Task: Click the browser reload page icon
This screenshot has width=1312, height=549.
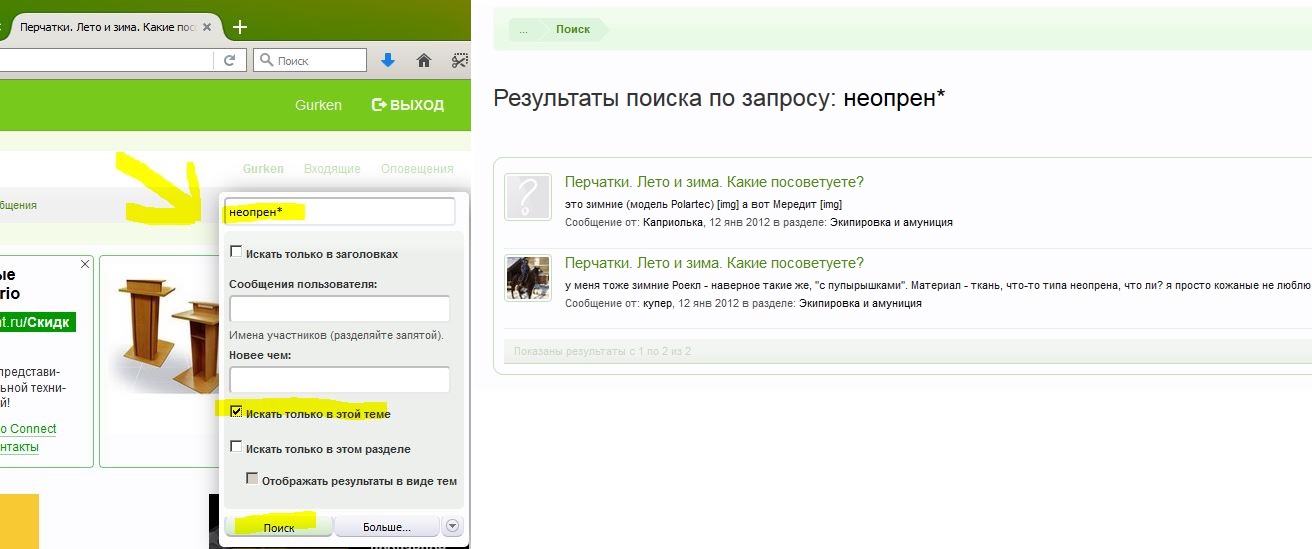Action: tap(229, 61)
